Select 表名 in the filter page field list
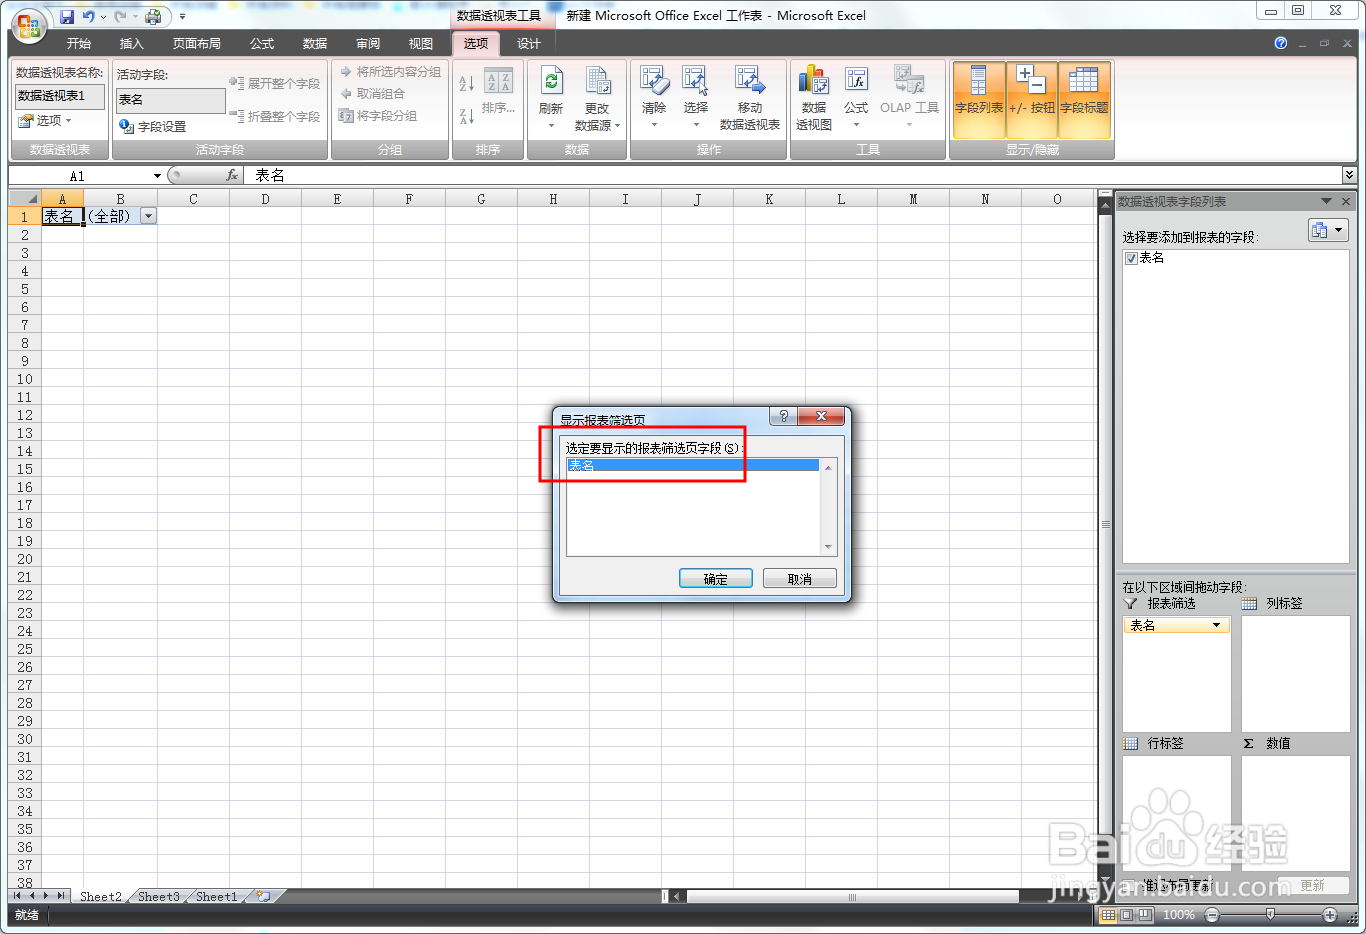The height and width of the screenshot is (934, 1366). click(693, 465)
